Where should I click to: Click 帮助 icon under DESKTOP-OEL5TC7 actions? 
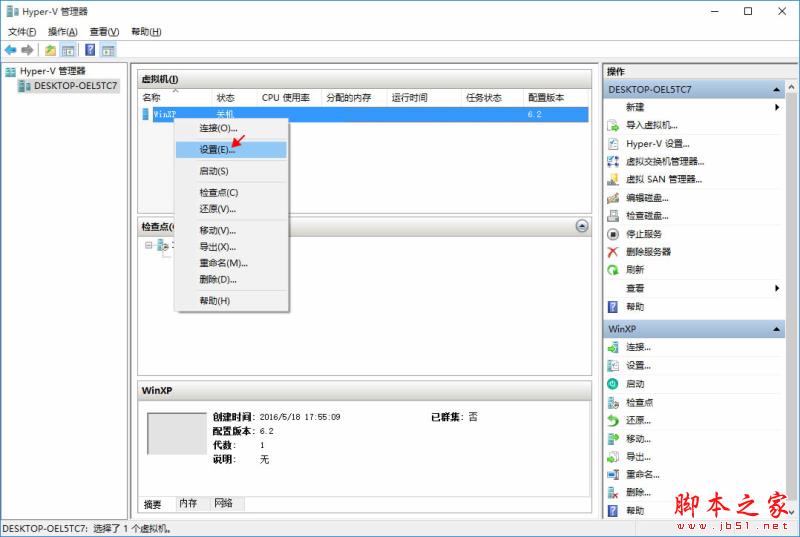pyautogui.click(x=613, y=306)
